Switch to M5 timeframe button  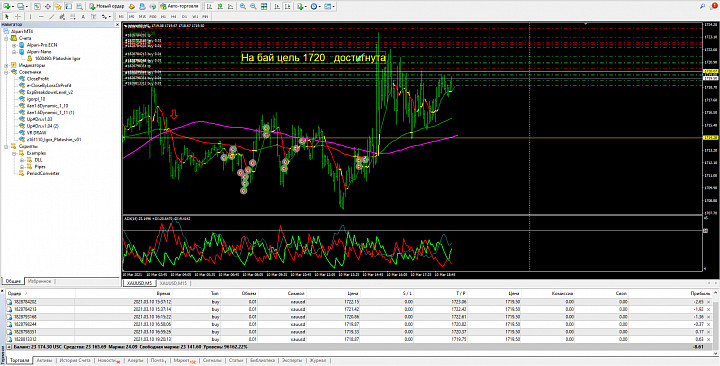point(131,17)
